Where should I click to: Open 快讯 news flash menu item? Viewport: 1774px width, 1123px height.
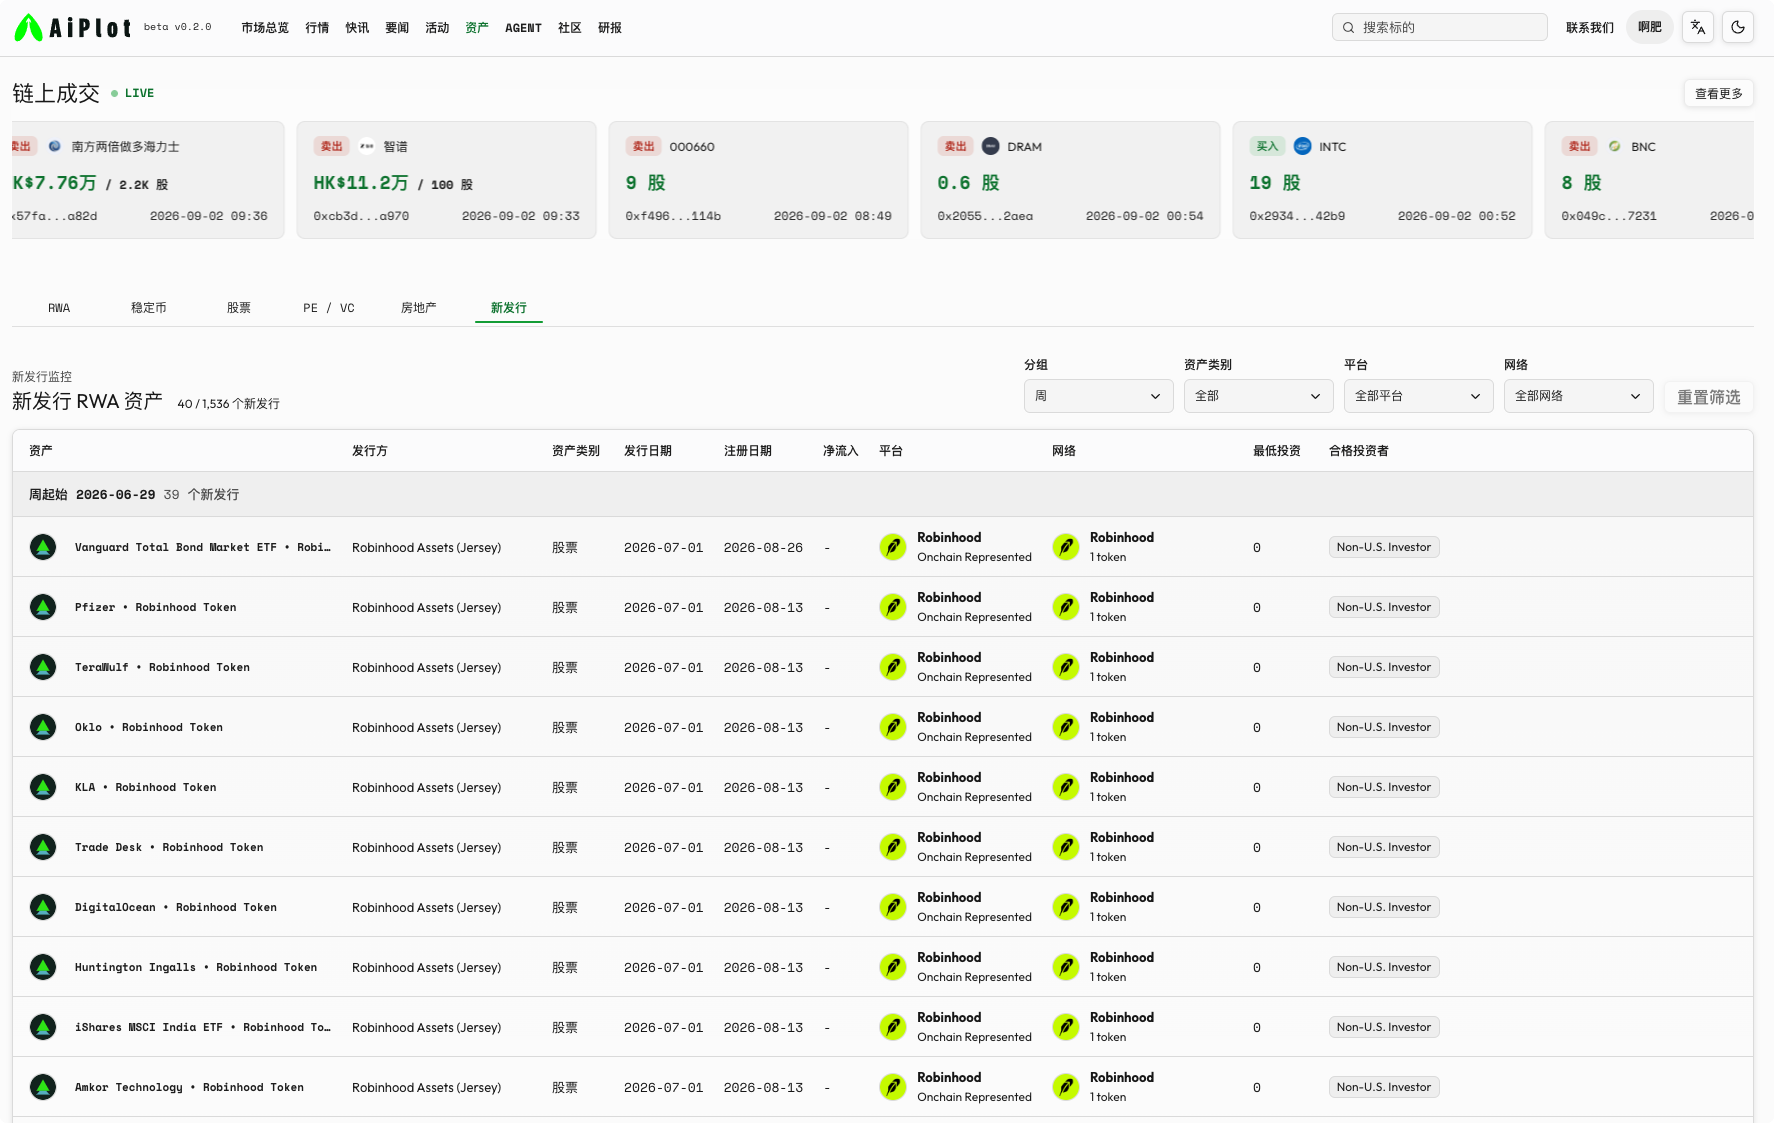tap(357, 28)
